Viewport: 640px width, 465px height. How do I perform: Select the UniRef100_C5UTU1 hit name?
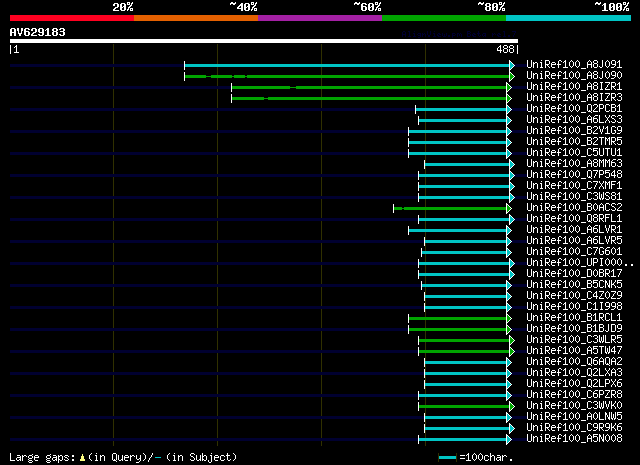pos(574,152)
